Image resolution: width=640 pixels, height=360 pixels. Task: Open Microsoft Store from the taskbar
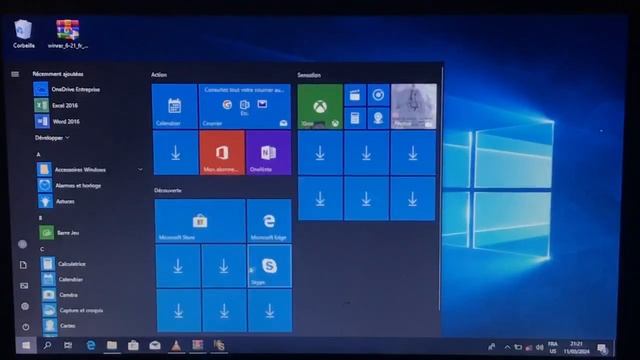click(133, 346)
